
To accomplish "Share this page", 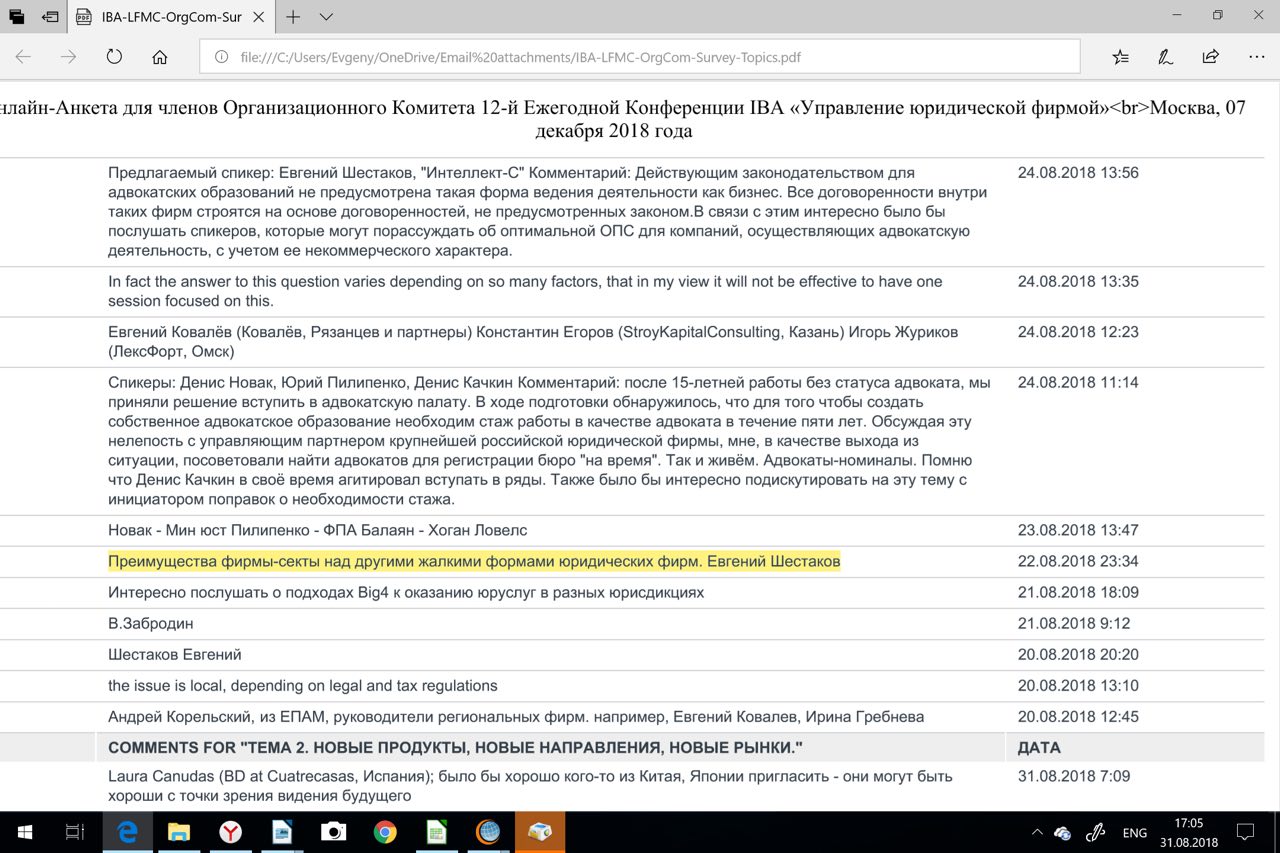I will point(1211,57).
